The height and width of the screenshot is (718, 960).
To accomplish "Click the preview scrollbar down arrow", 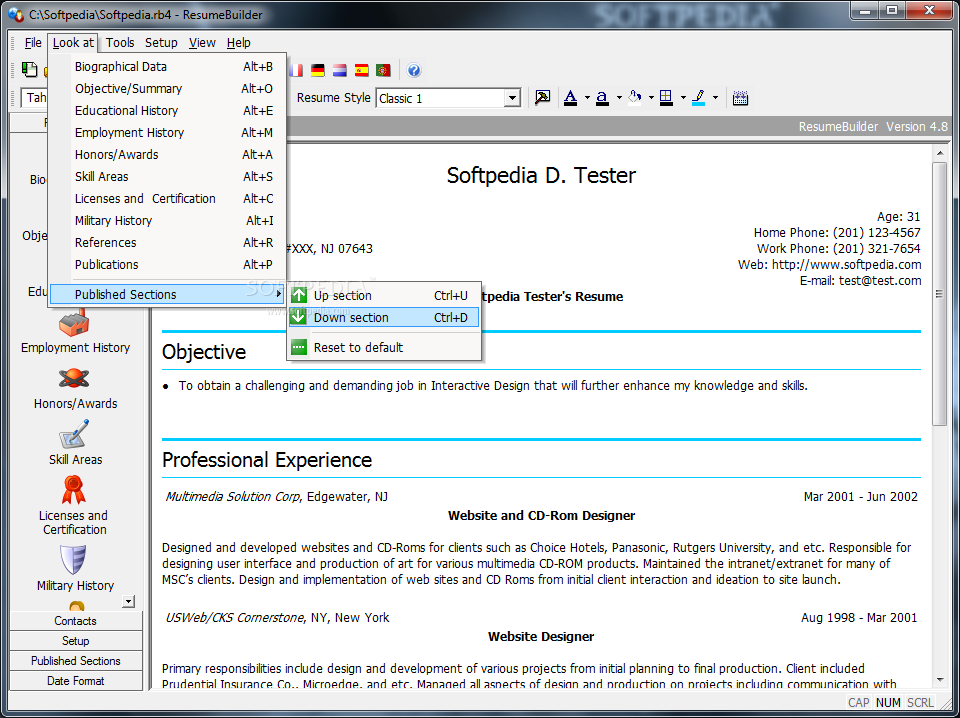I will (x=939, y=680).
